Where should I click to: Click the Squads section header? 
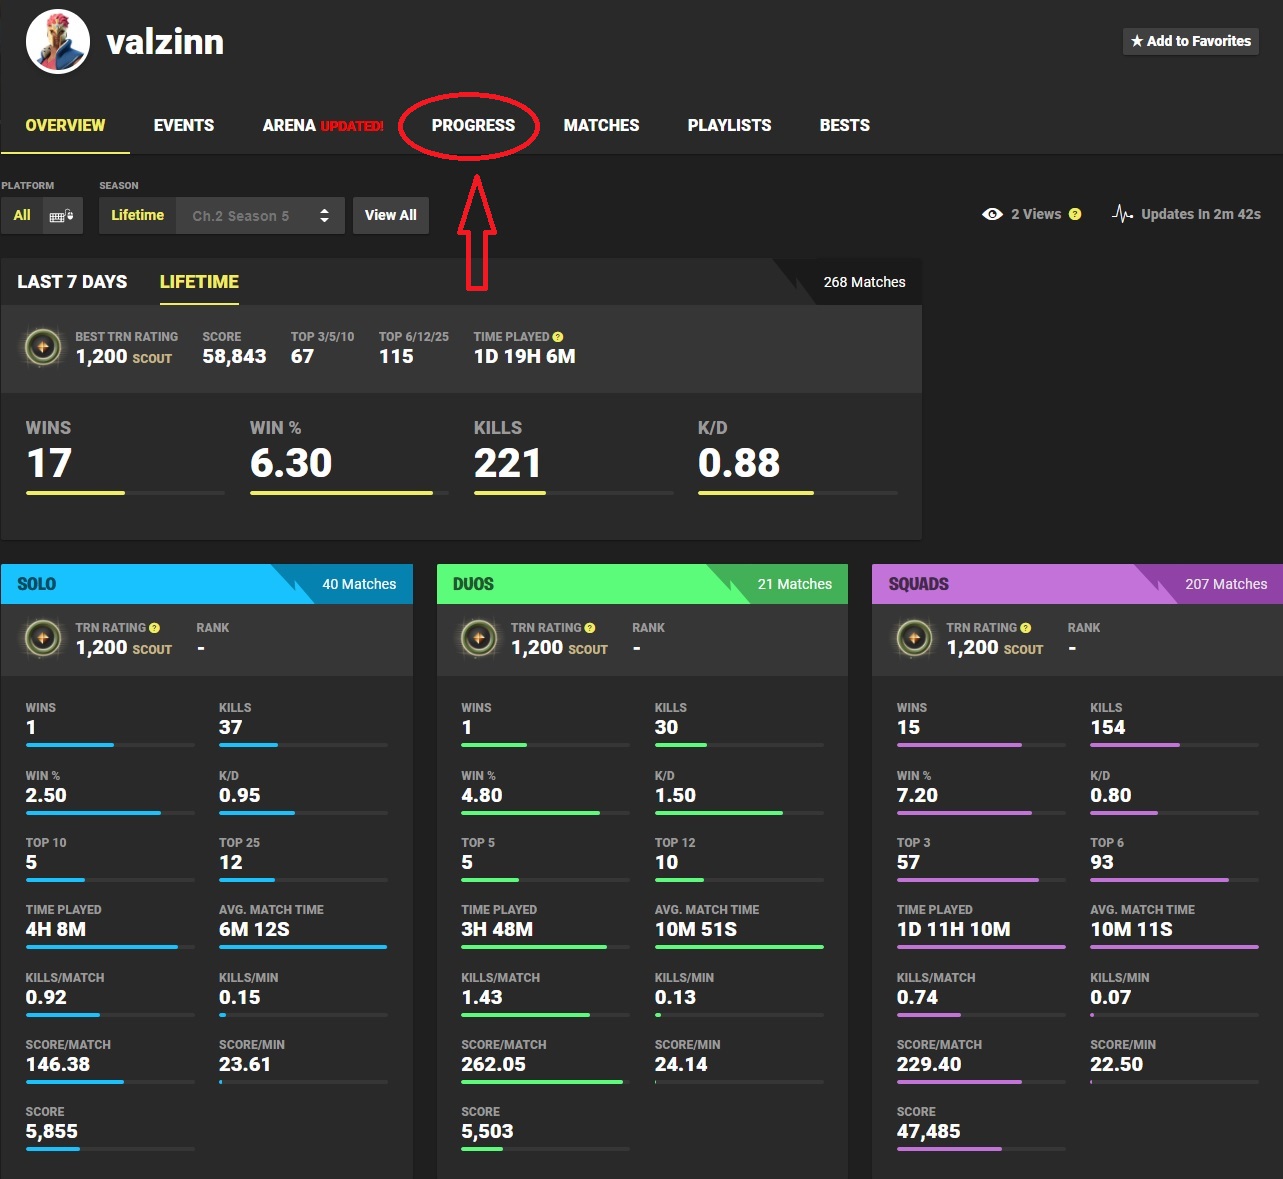click(1077, 584)
